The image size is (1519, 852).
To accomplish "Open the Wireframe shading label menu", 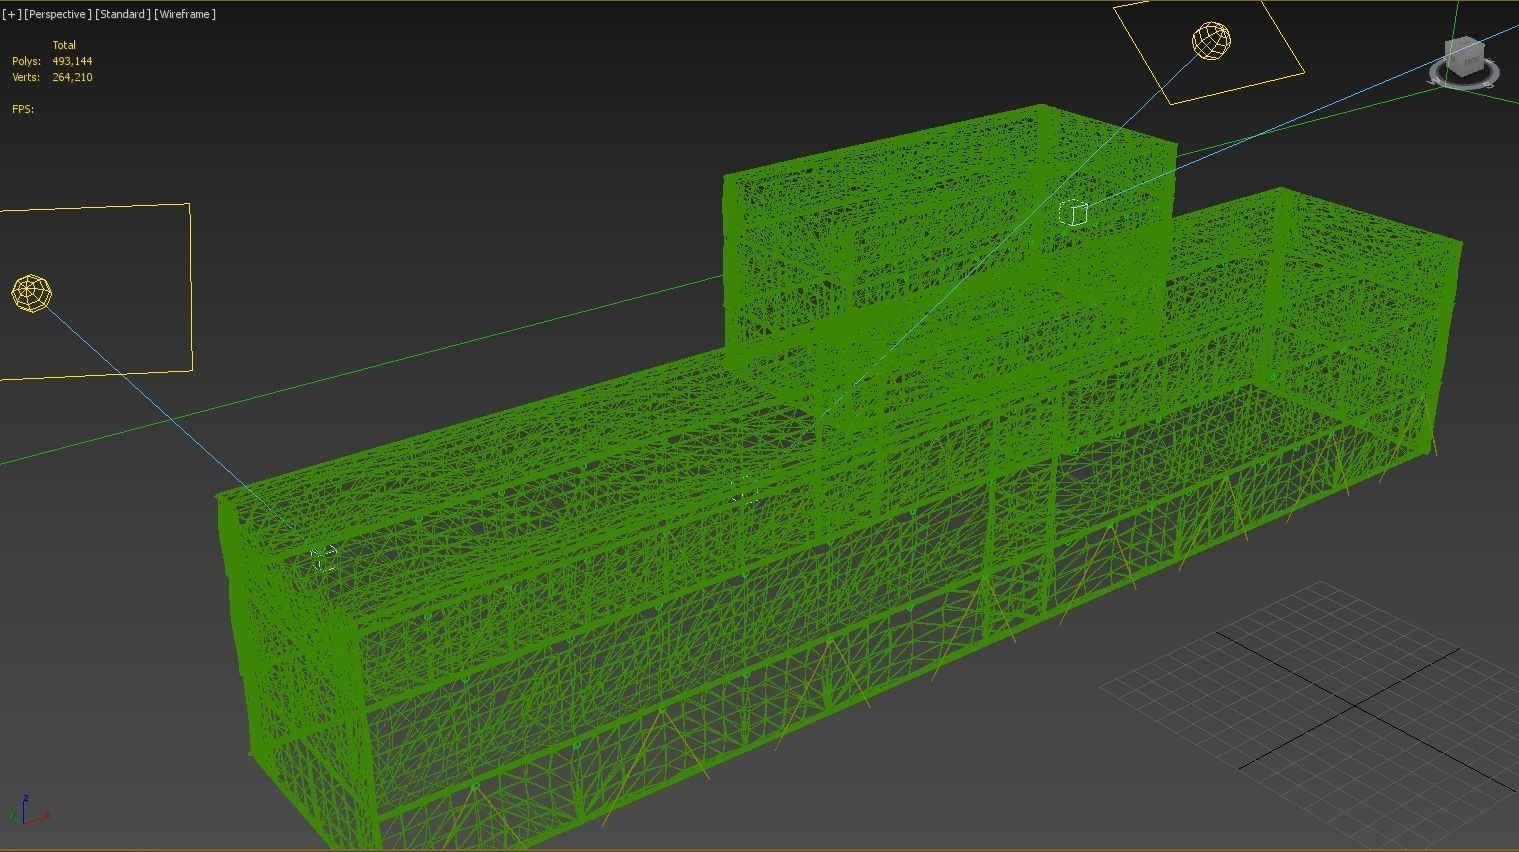I will click(184, 14).
